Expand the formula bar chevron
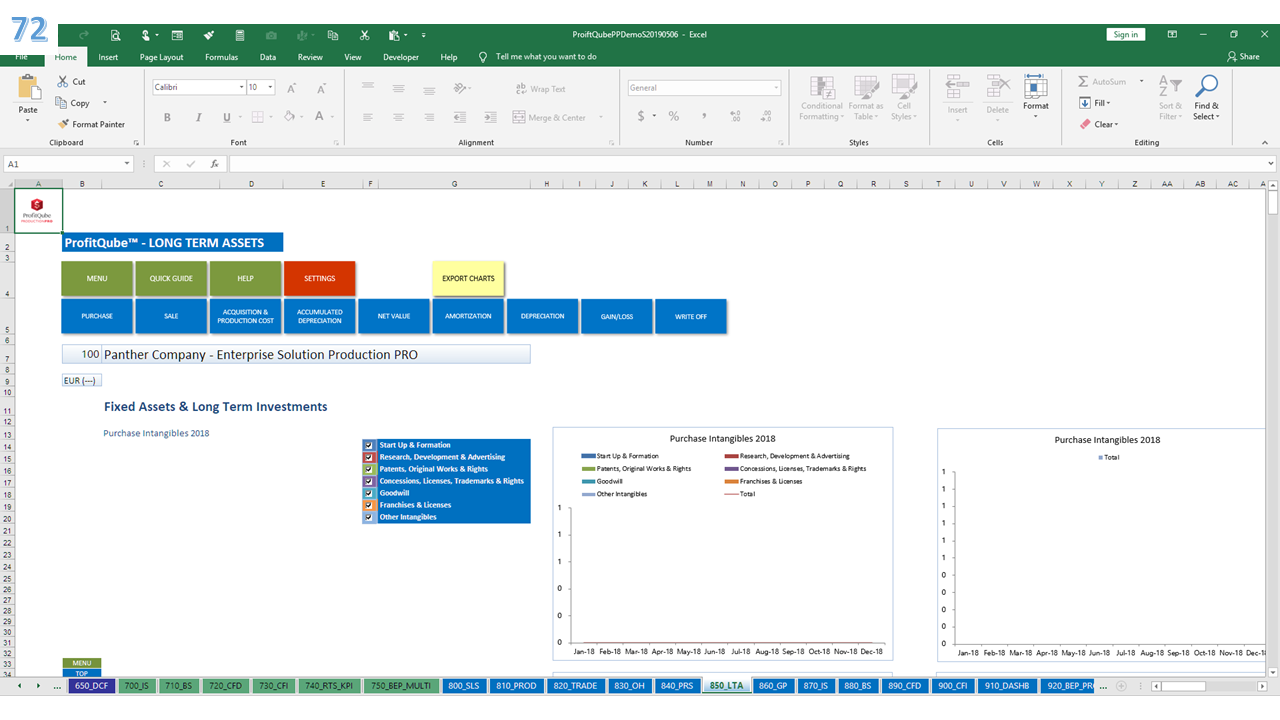 point(1271,164)
